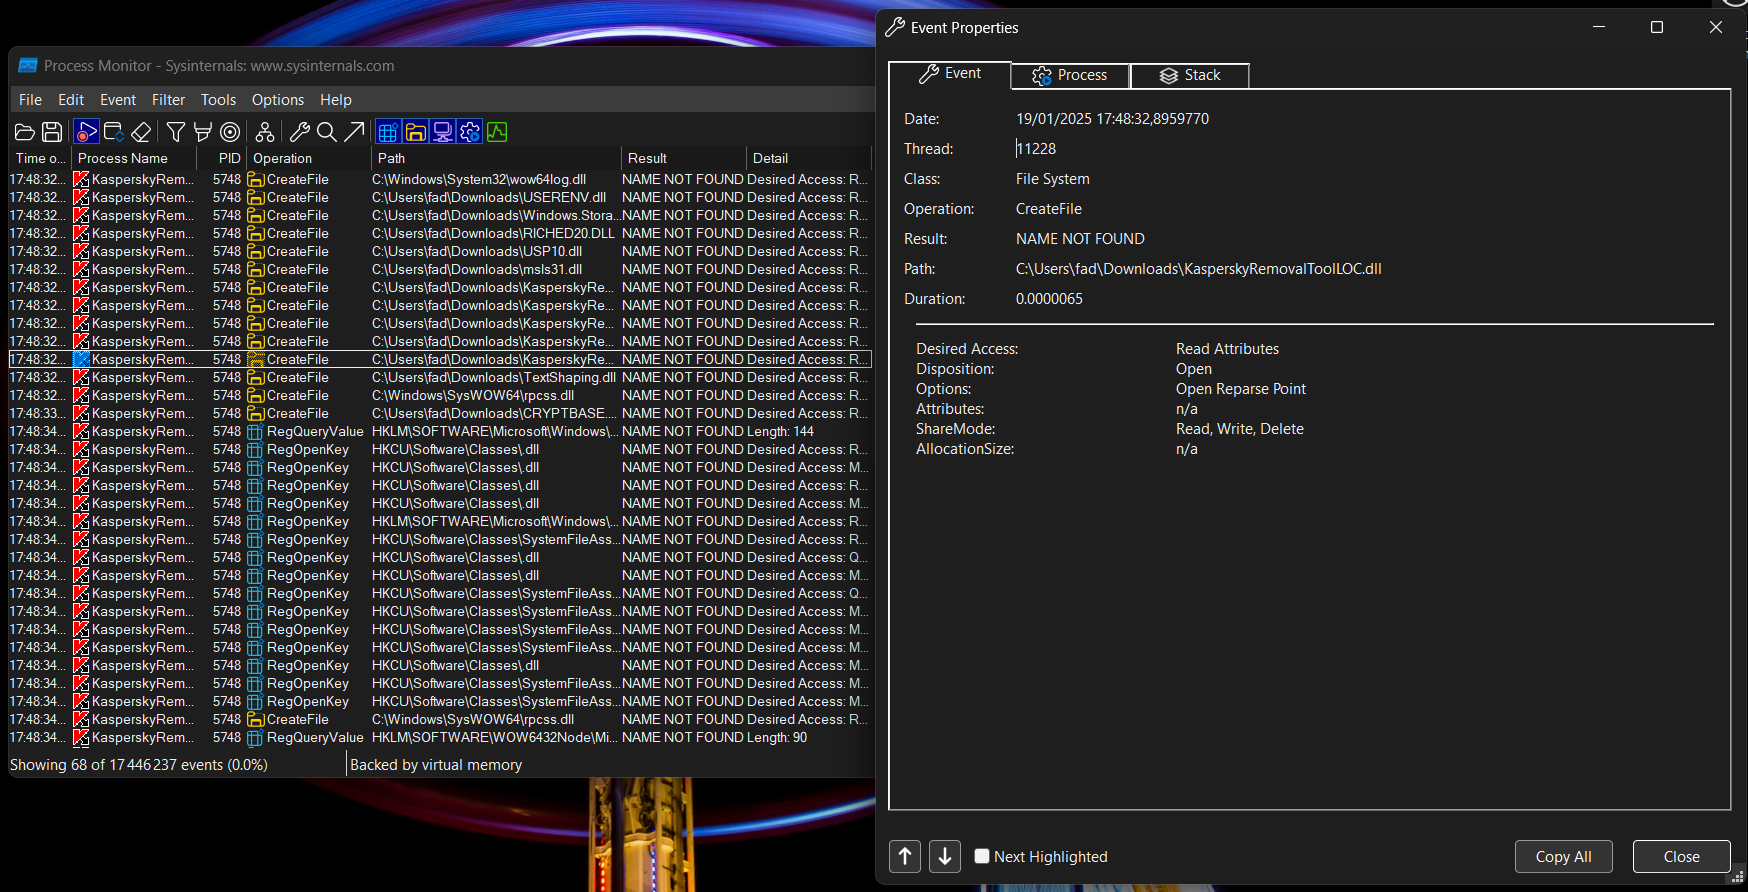Toggle Show Process and Thread Activity icon
The width and height of the screenshot is (1748, 892).
coord(470,132)
